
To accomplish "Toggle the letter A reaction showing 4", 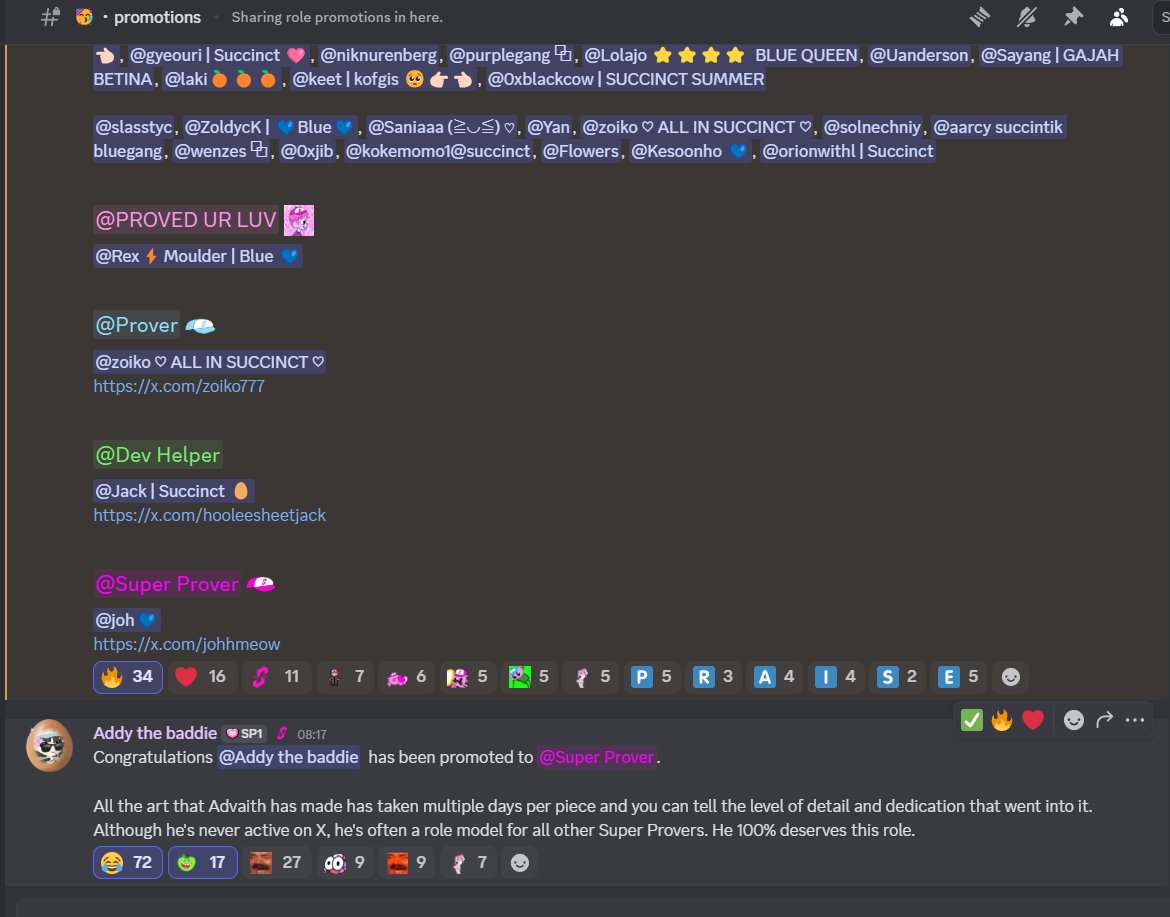I will click(x=774, y=677).
